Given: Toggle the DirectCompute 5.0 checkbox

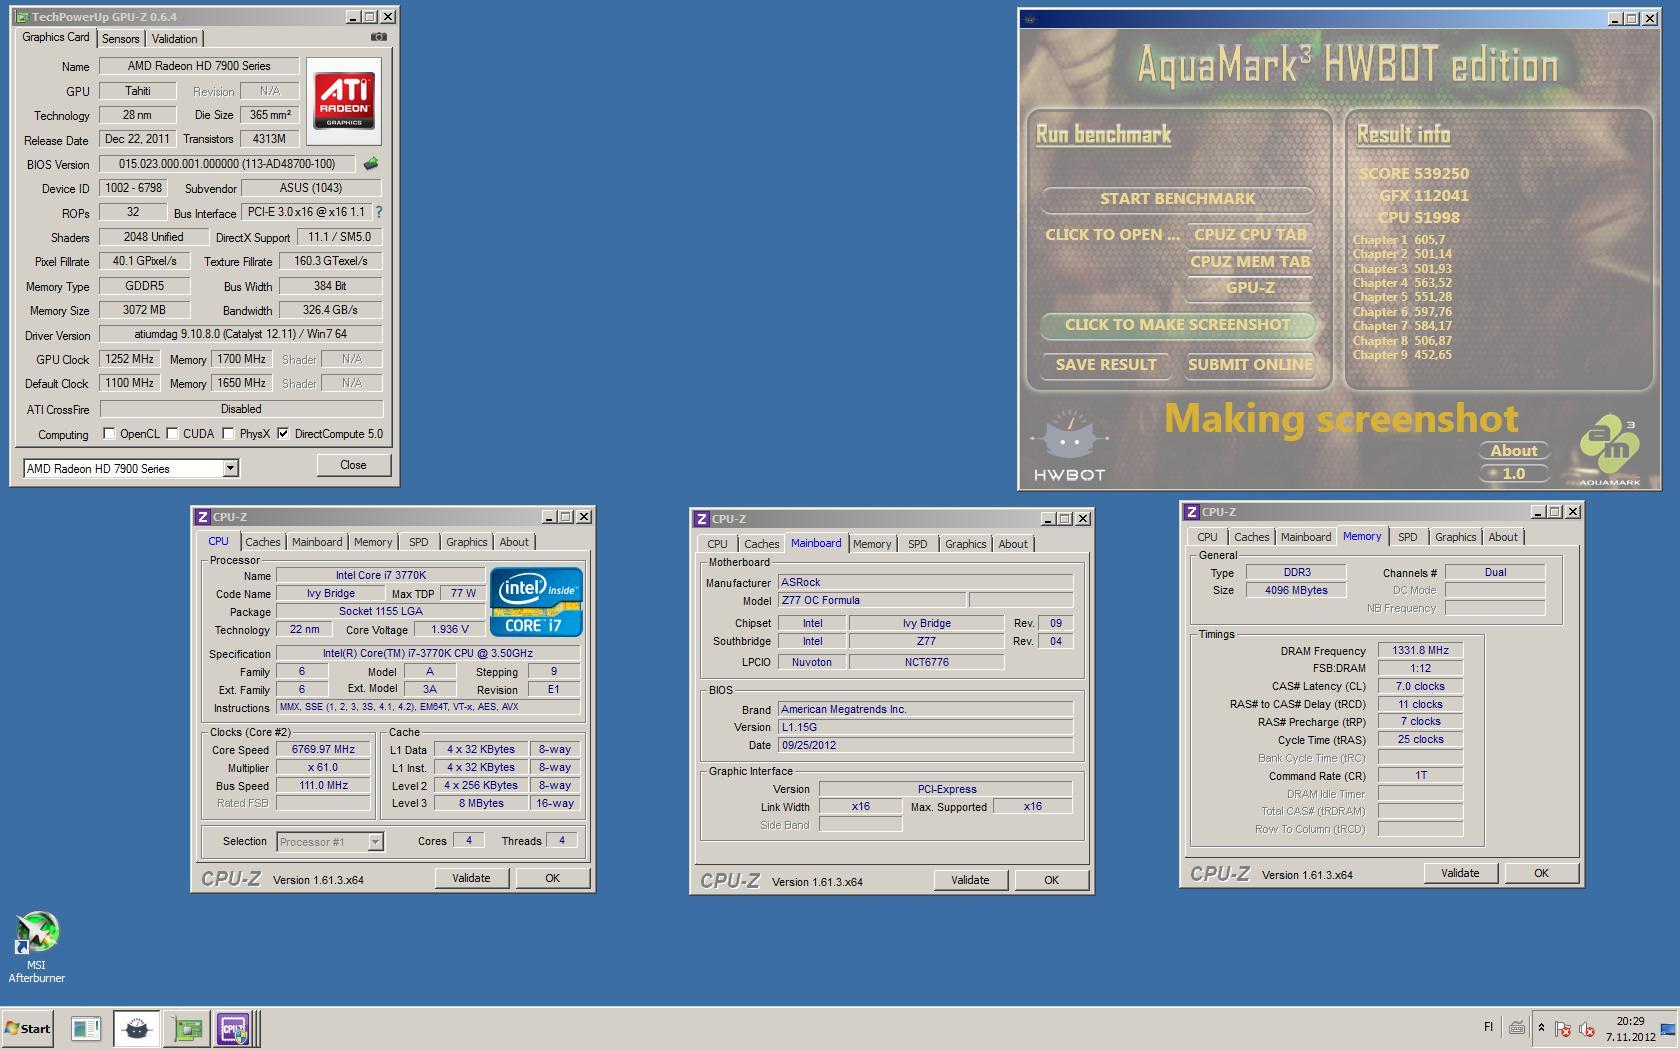Looking at the screenshot, I should pos(284,434).
